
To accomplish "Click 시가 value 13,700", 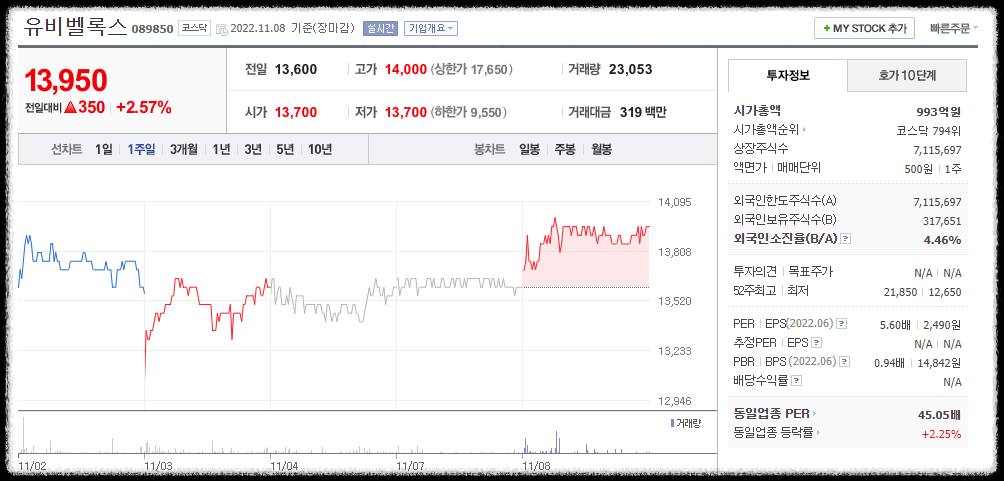I will (296, 113).
